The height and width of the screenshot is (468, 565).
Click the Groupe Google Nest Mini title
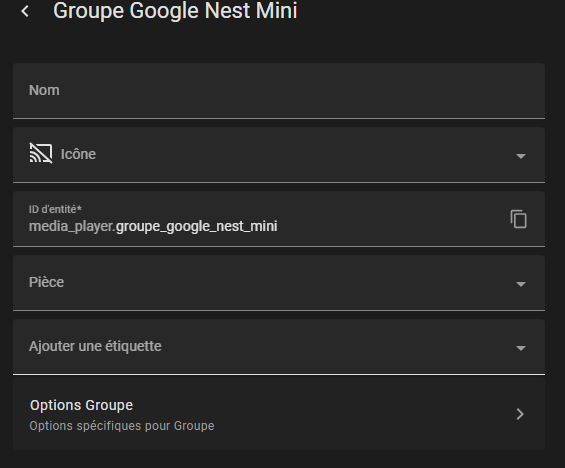pos(175,10)
